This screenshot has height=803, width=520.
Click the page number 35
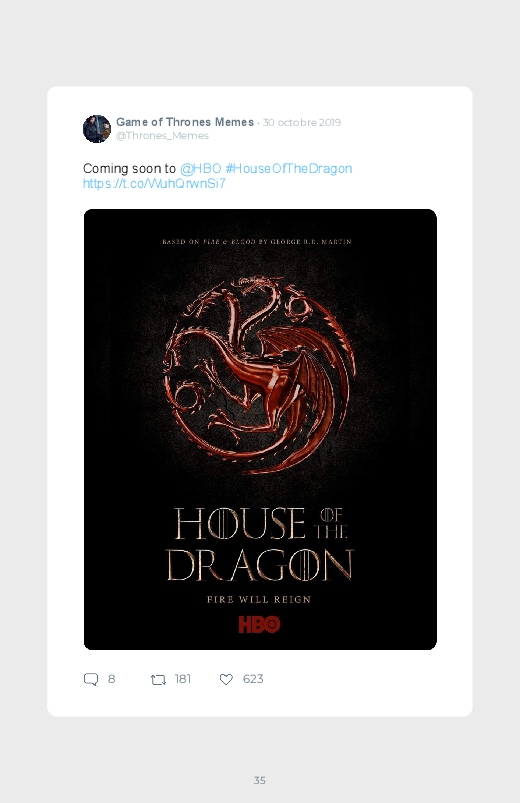pos(260,780)
